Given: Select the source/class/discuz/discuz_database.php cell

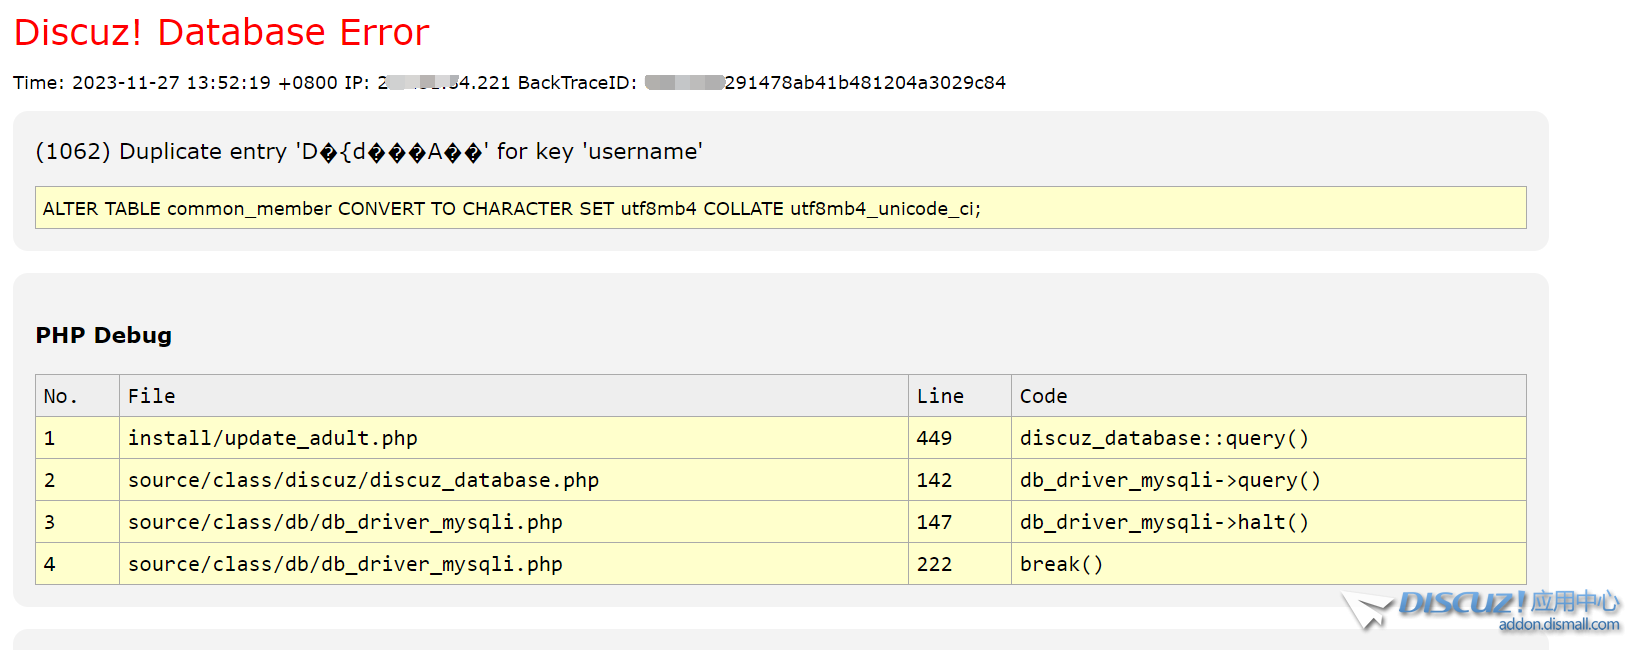Looking at the screenshot, I should 363,480.
